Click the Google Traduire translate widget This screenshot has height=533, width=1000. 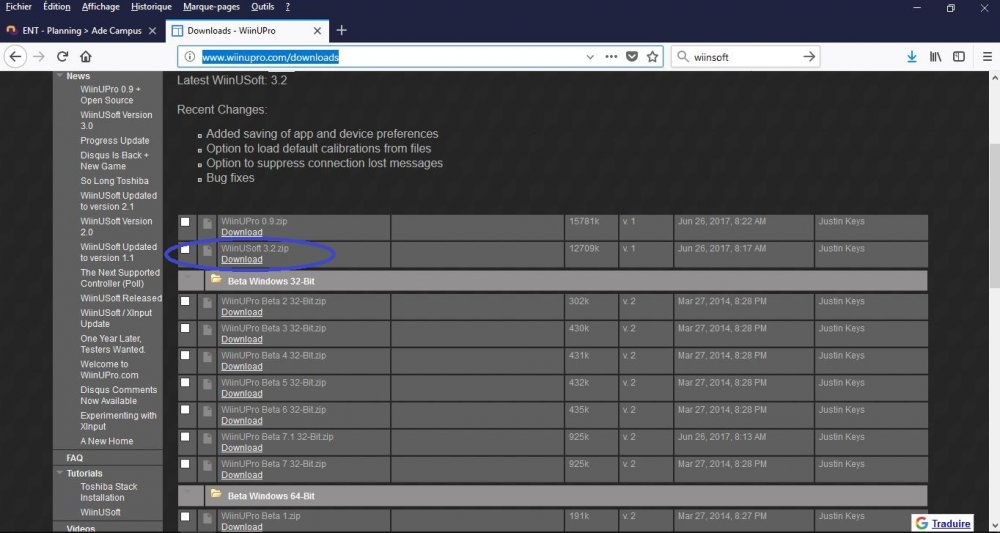(x=943, y=523)
